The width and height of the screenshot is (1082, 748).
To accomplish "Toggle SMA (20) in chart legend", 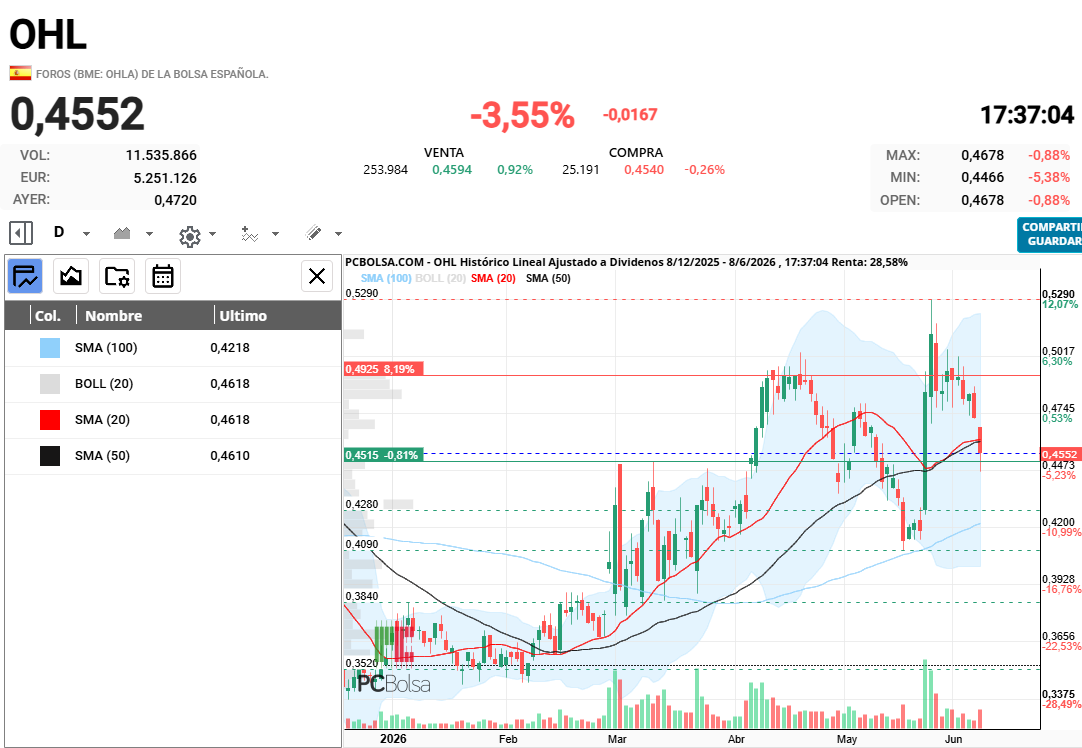I will [493, 278].
